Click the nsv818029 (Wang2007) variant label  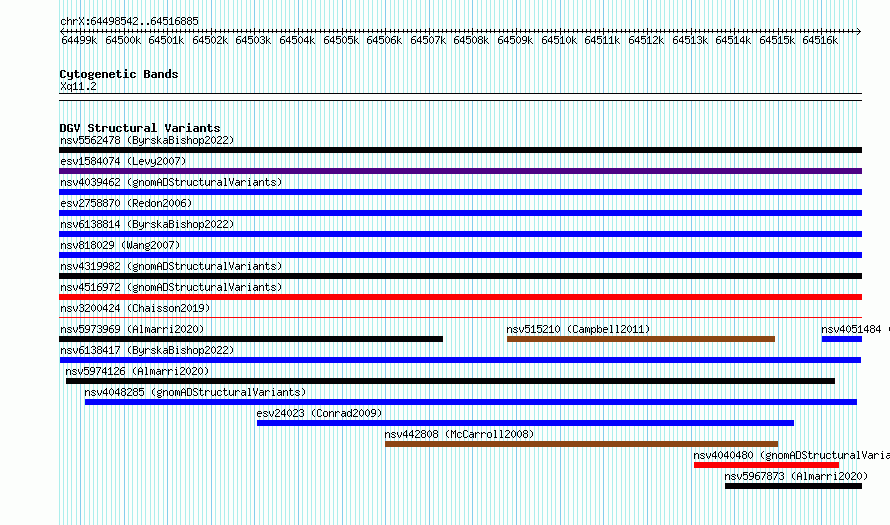tap(120, 245)
